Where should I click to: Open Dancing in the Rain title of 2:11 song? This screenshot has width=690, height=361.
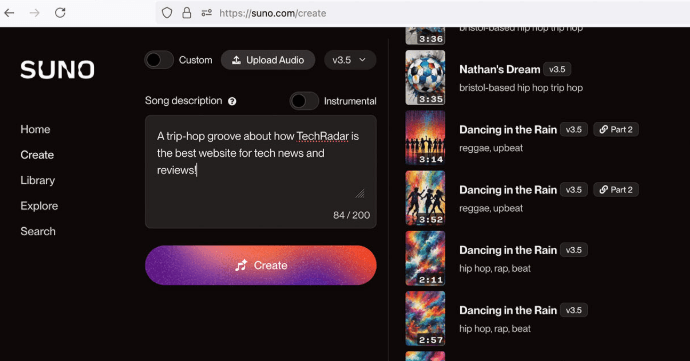point(508,250)
